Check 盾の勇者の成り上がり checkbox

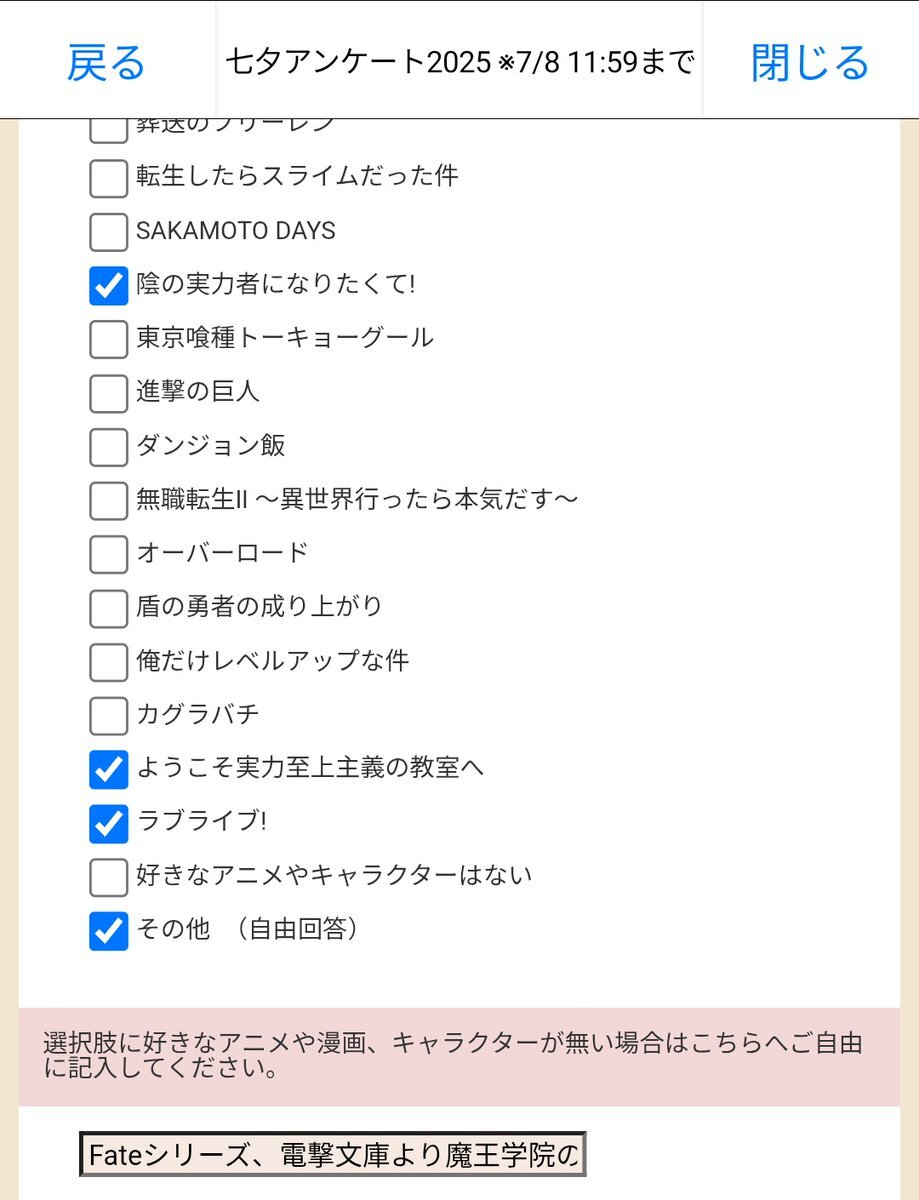point(109,608)
